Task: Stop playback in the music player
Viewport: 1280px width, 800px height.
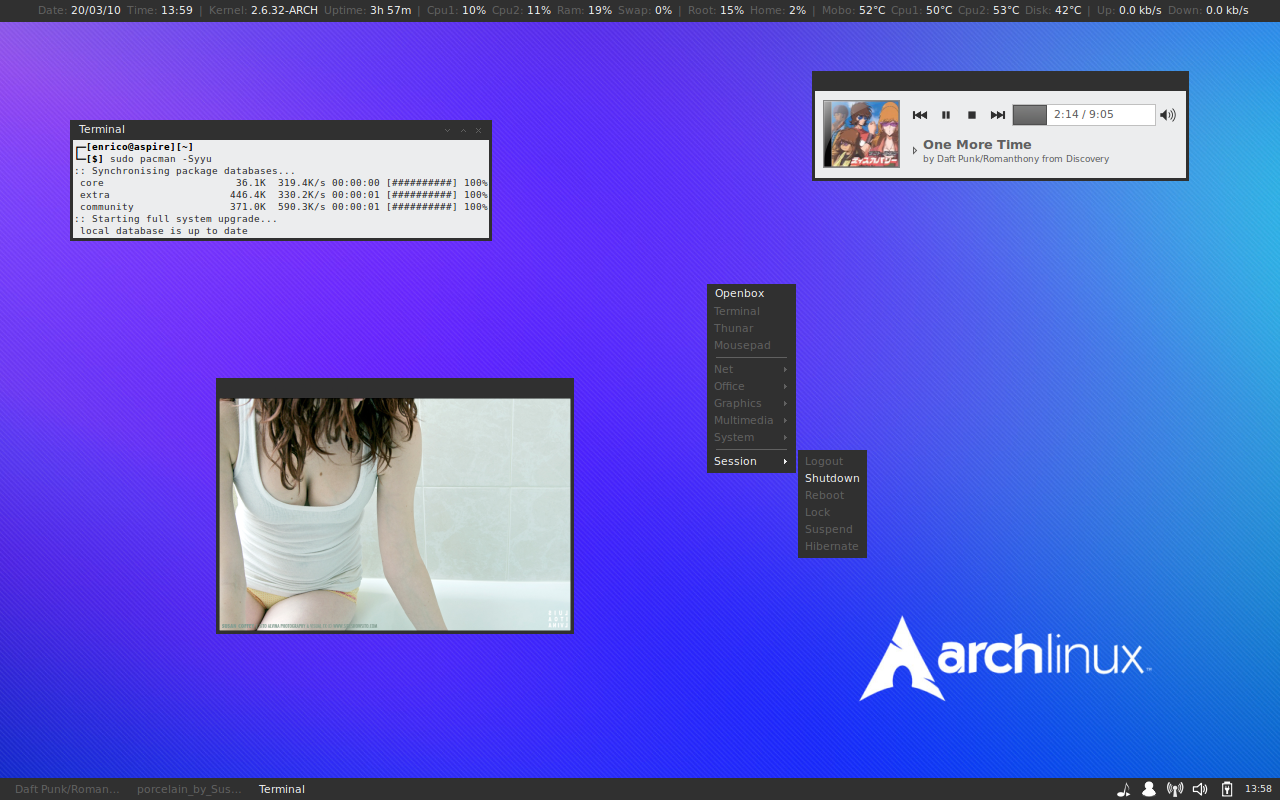Action: point(971,115)
